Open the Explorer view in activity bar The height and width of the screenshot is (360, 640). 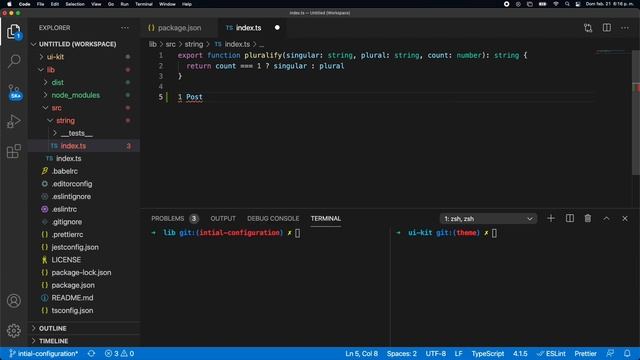(x=14, y=31)
